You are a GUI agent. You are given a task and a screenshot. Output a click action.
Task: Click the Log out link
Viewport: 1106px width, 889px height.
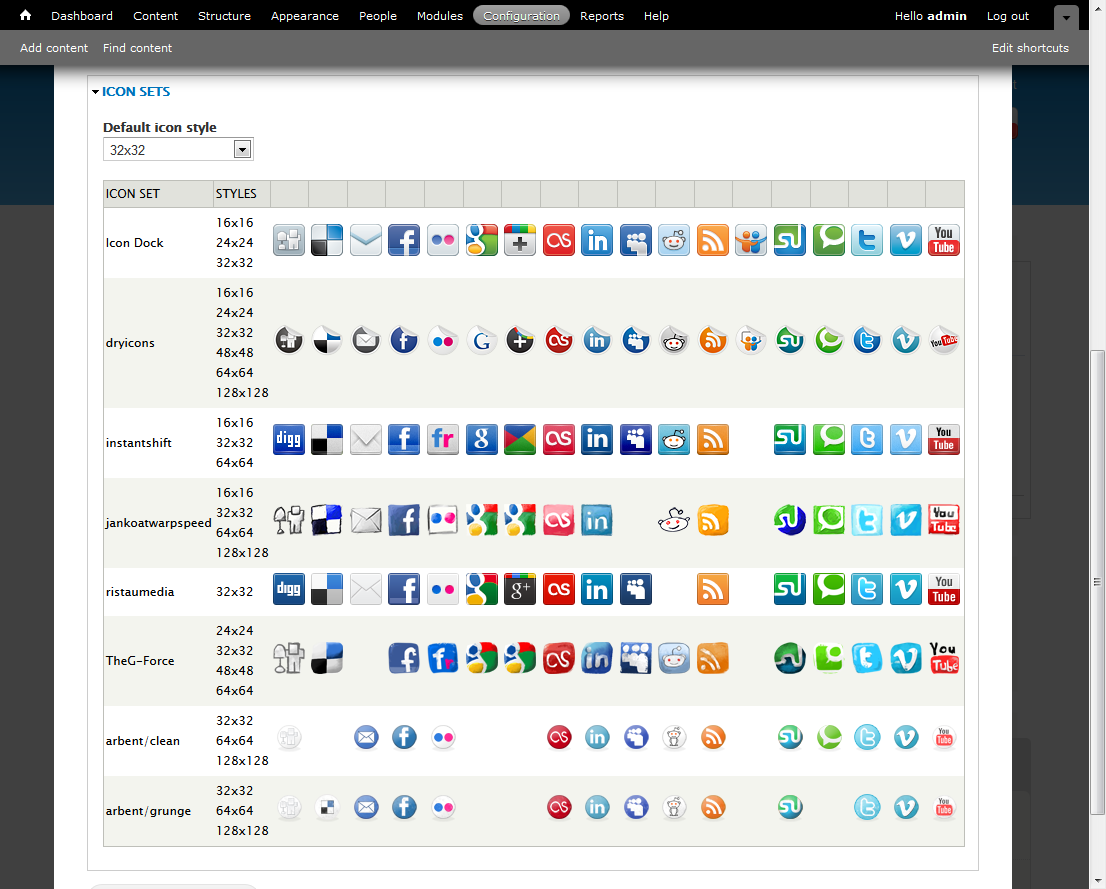[x=1007, y=16]
